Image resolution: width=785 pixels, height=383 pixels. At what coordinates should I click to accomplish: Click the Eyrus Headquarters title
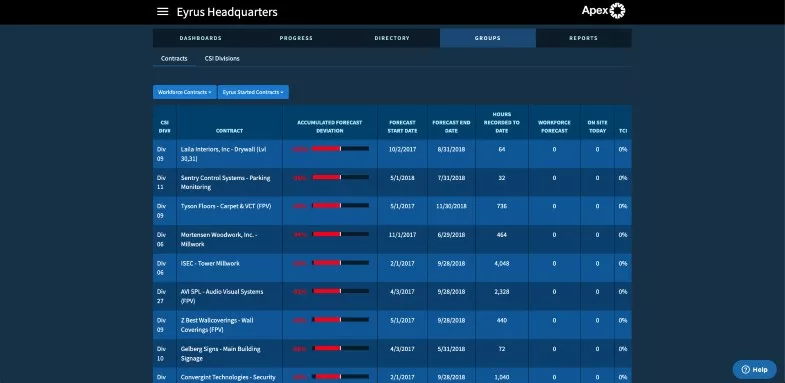[227, 12]
